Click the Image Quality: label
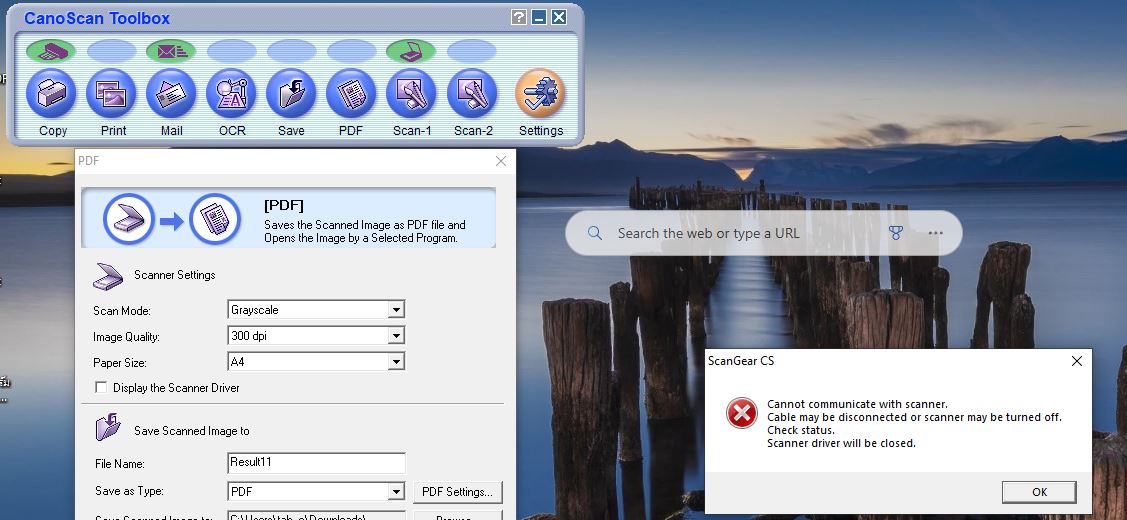The height and width of the screenshot is (520, 1127). (126, 337)
